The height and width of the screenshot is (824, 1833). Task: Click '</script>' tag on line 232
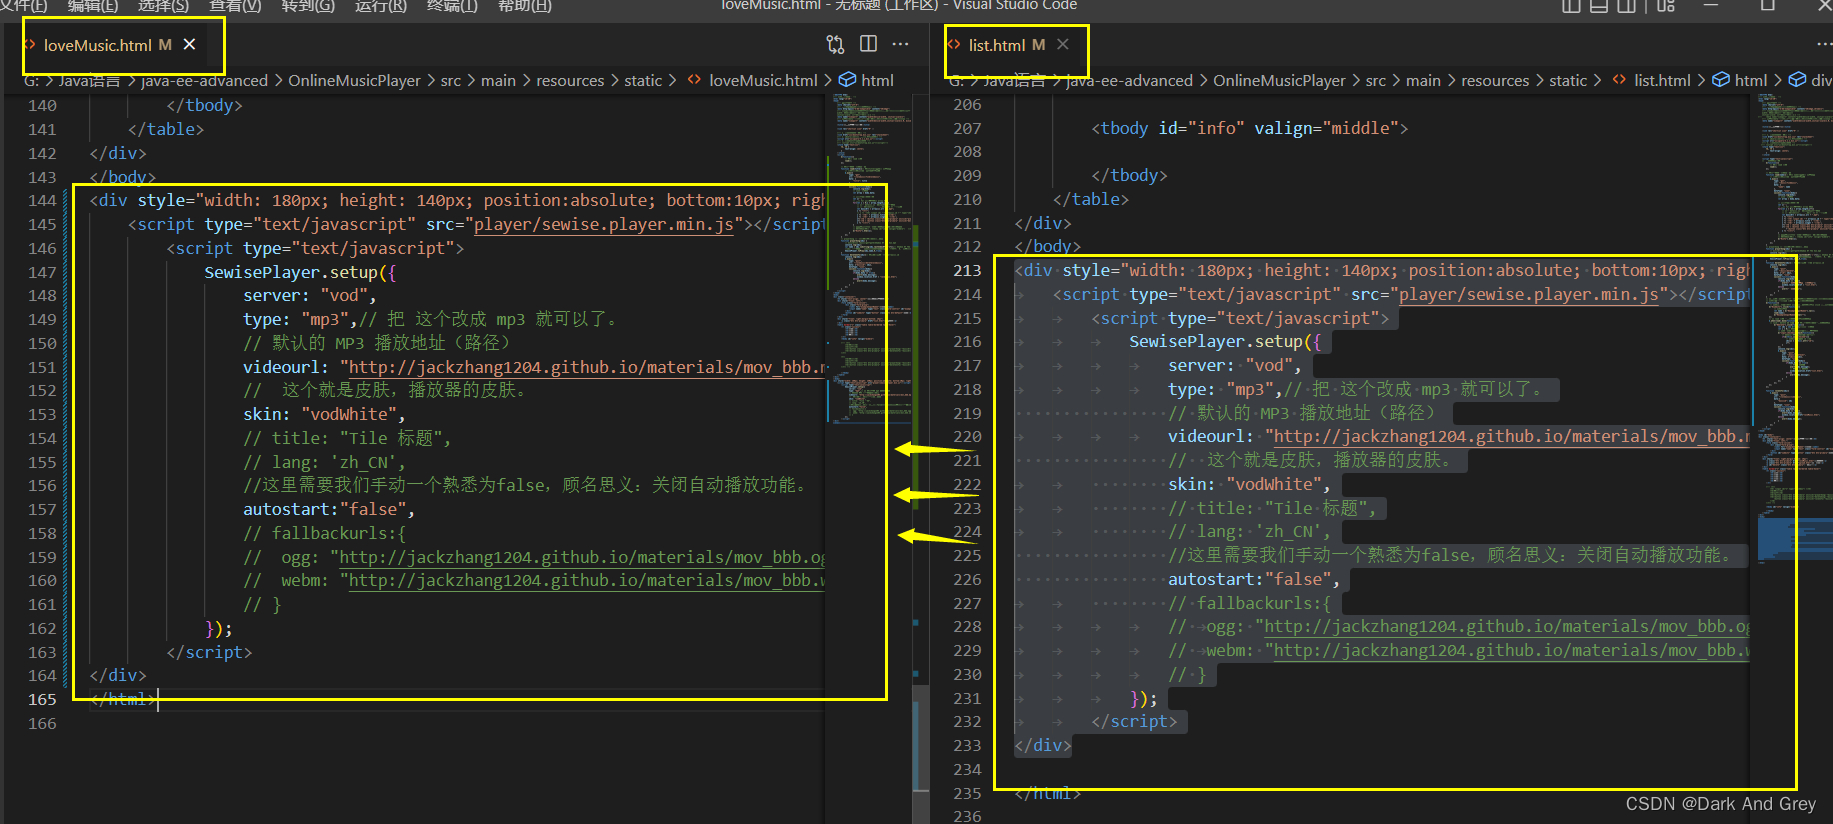pyautogui.click(x=1134, y=721)
